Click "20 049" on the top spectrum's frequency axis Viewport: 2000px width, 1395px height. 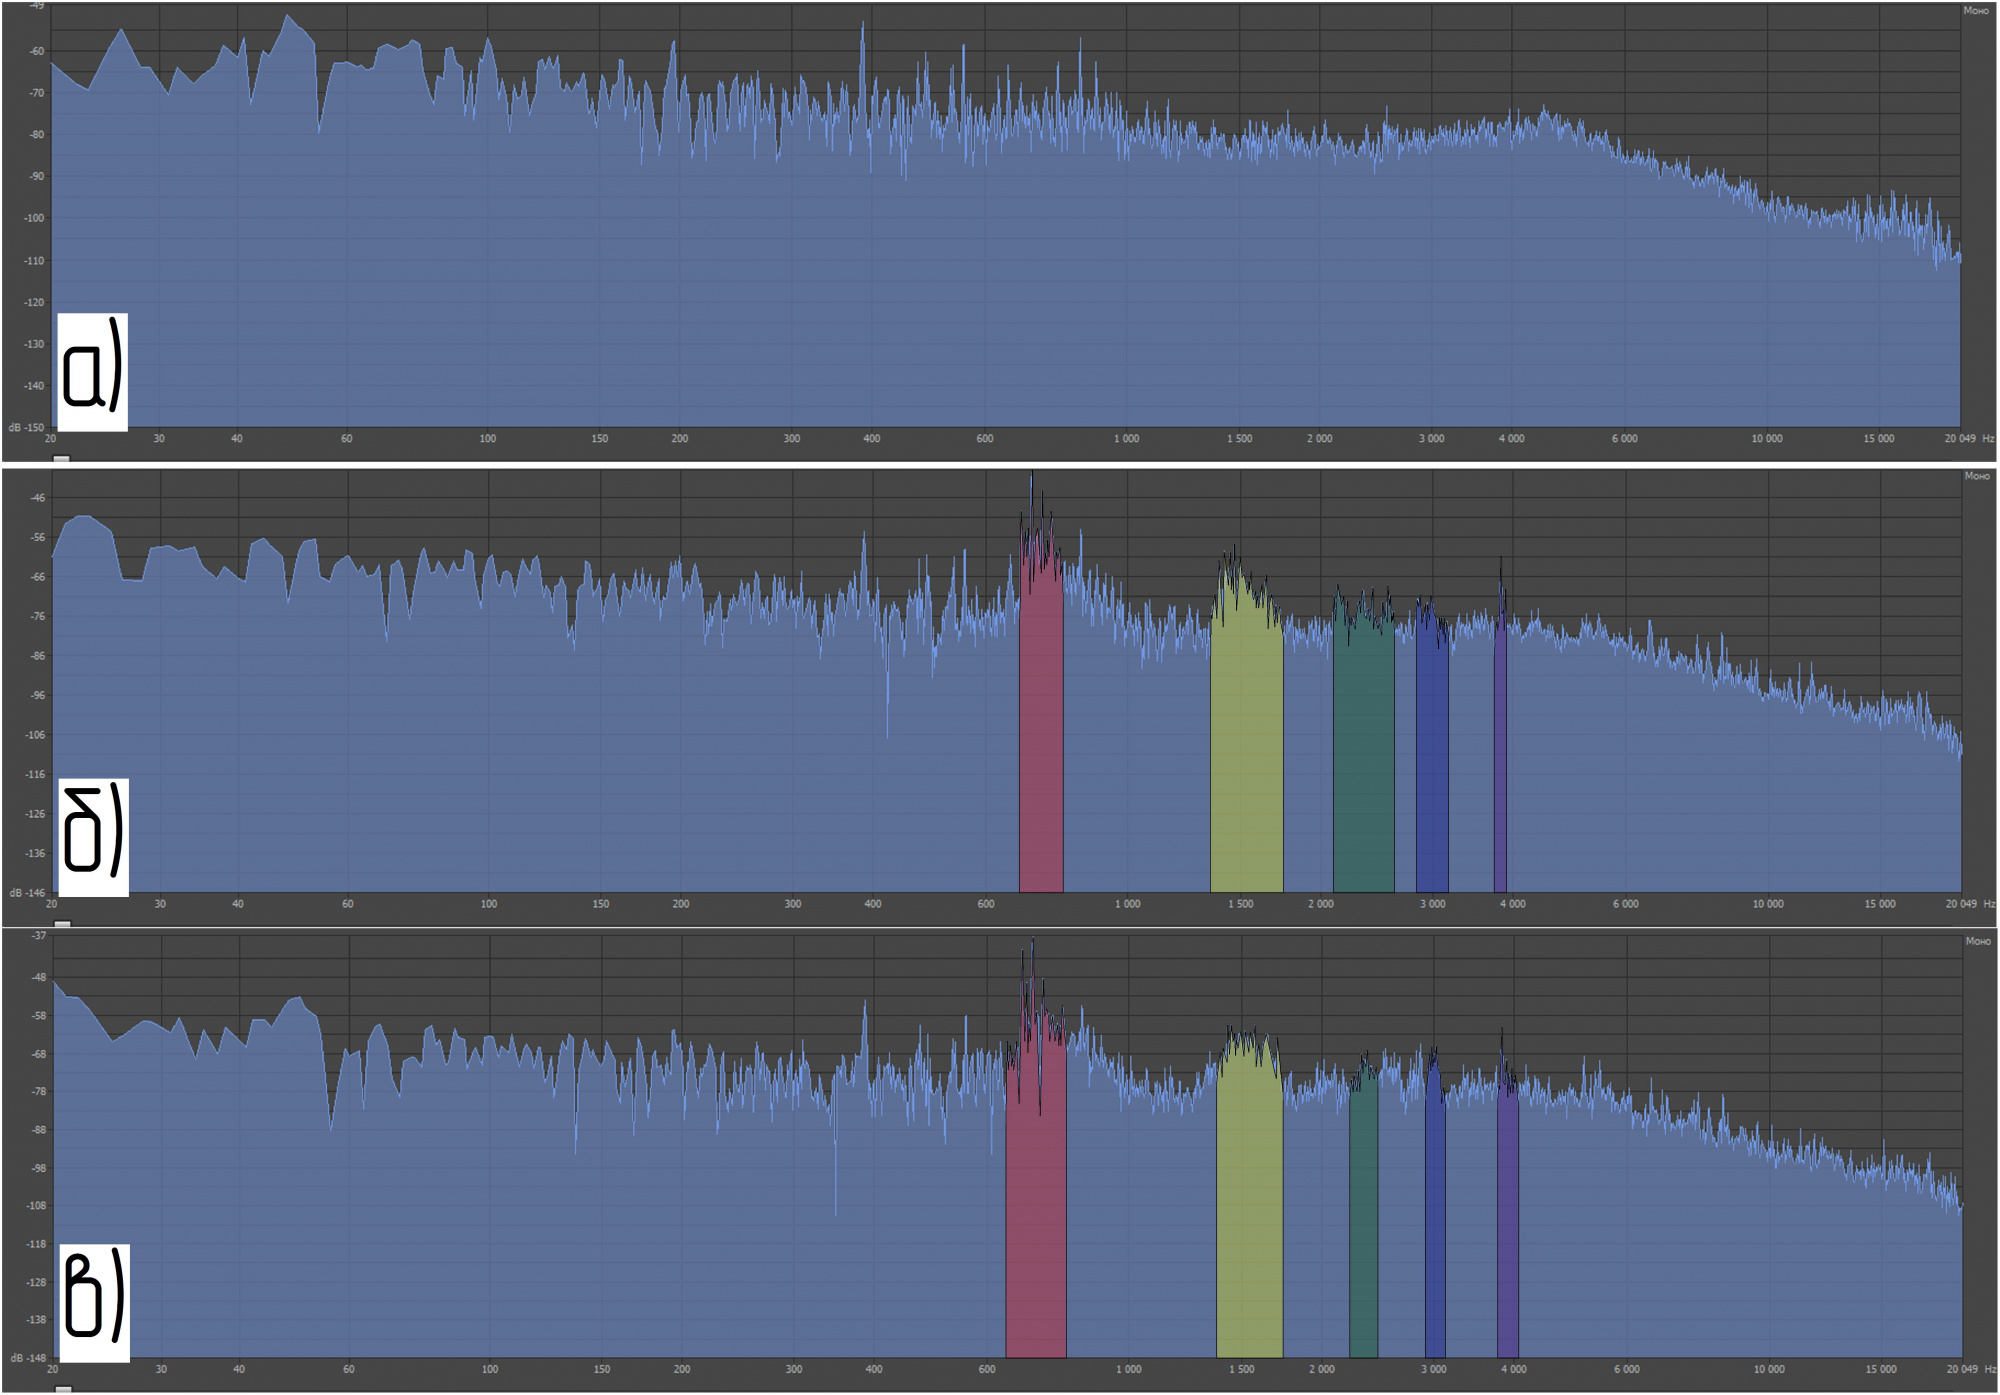point(1960,438)
